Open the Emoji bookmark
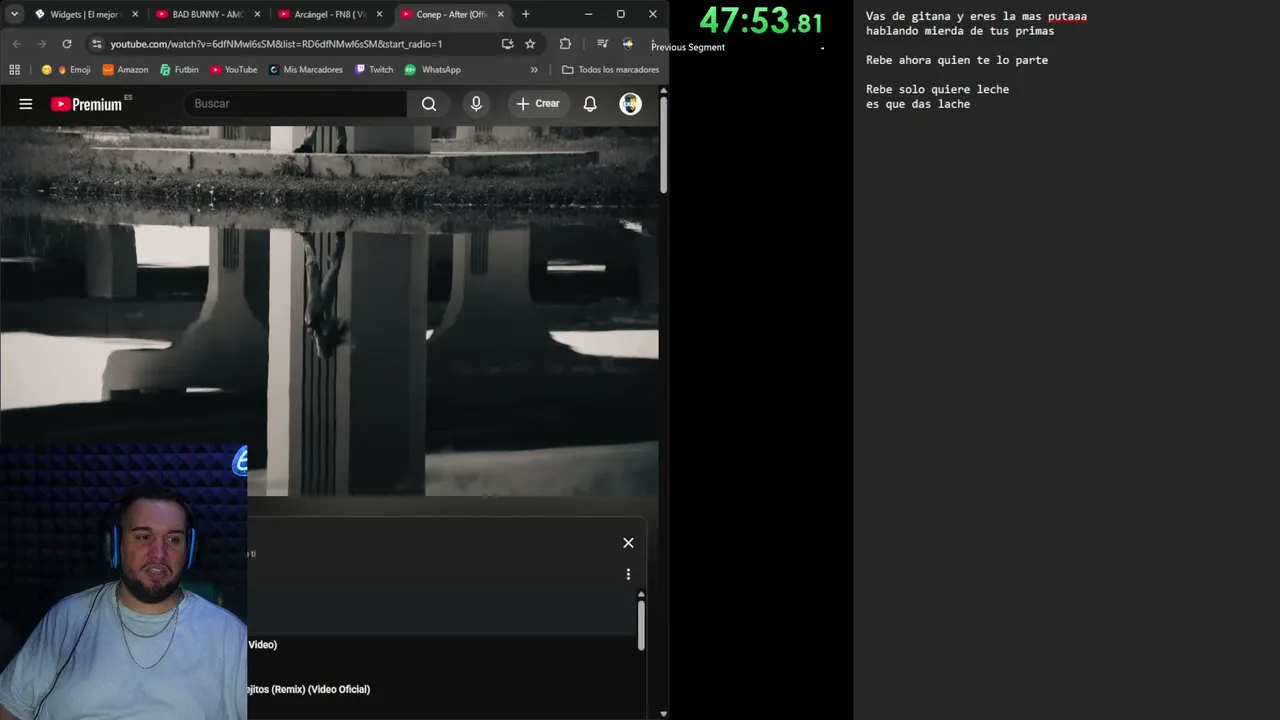Screen dimensions: 1280x720 pyautogui.click(x=66, y=70)
